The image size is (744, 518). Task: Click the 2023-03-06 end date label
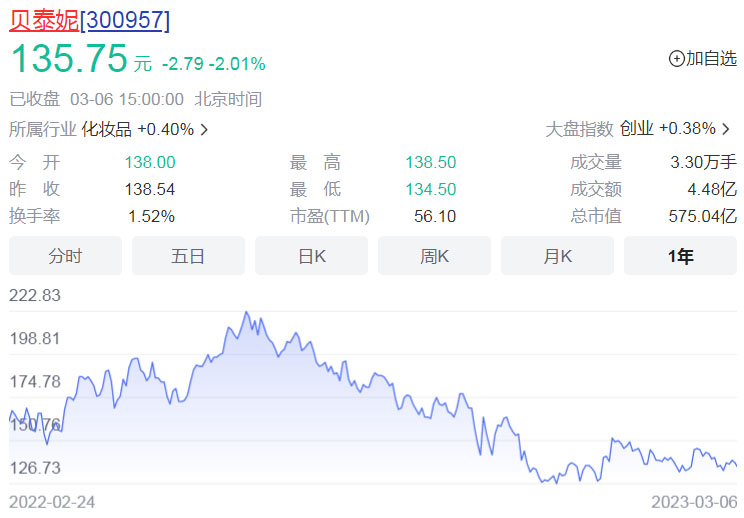tap(694, 501)
